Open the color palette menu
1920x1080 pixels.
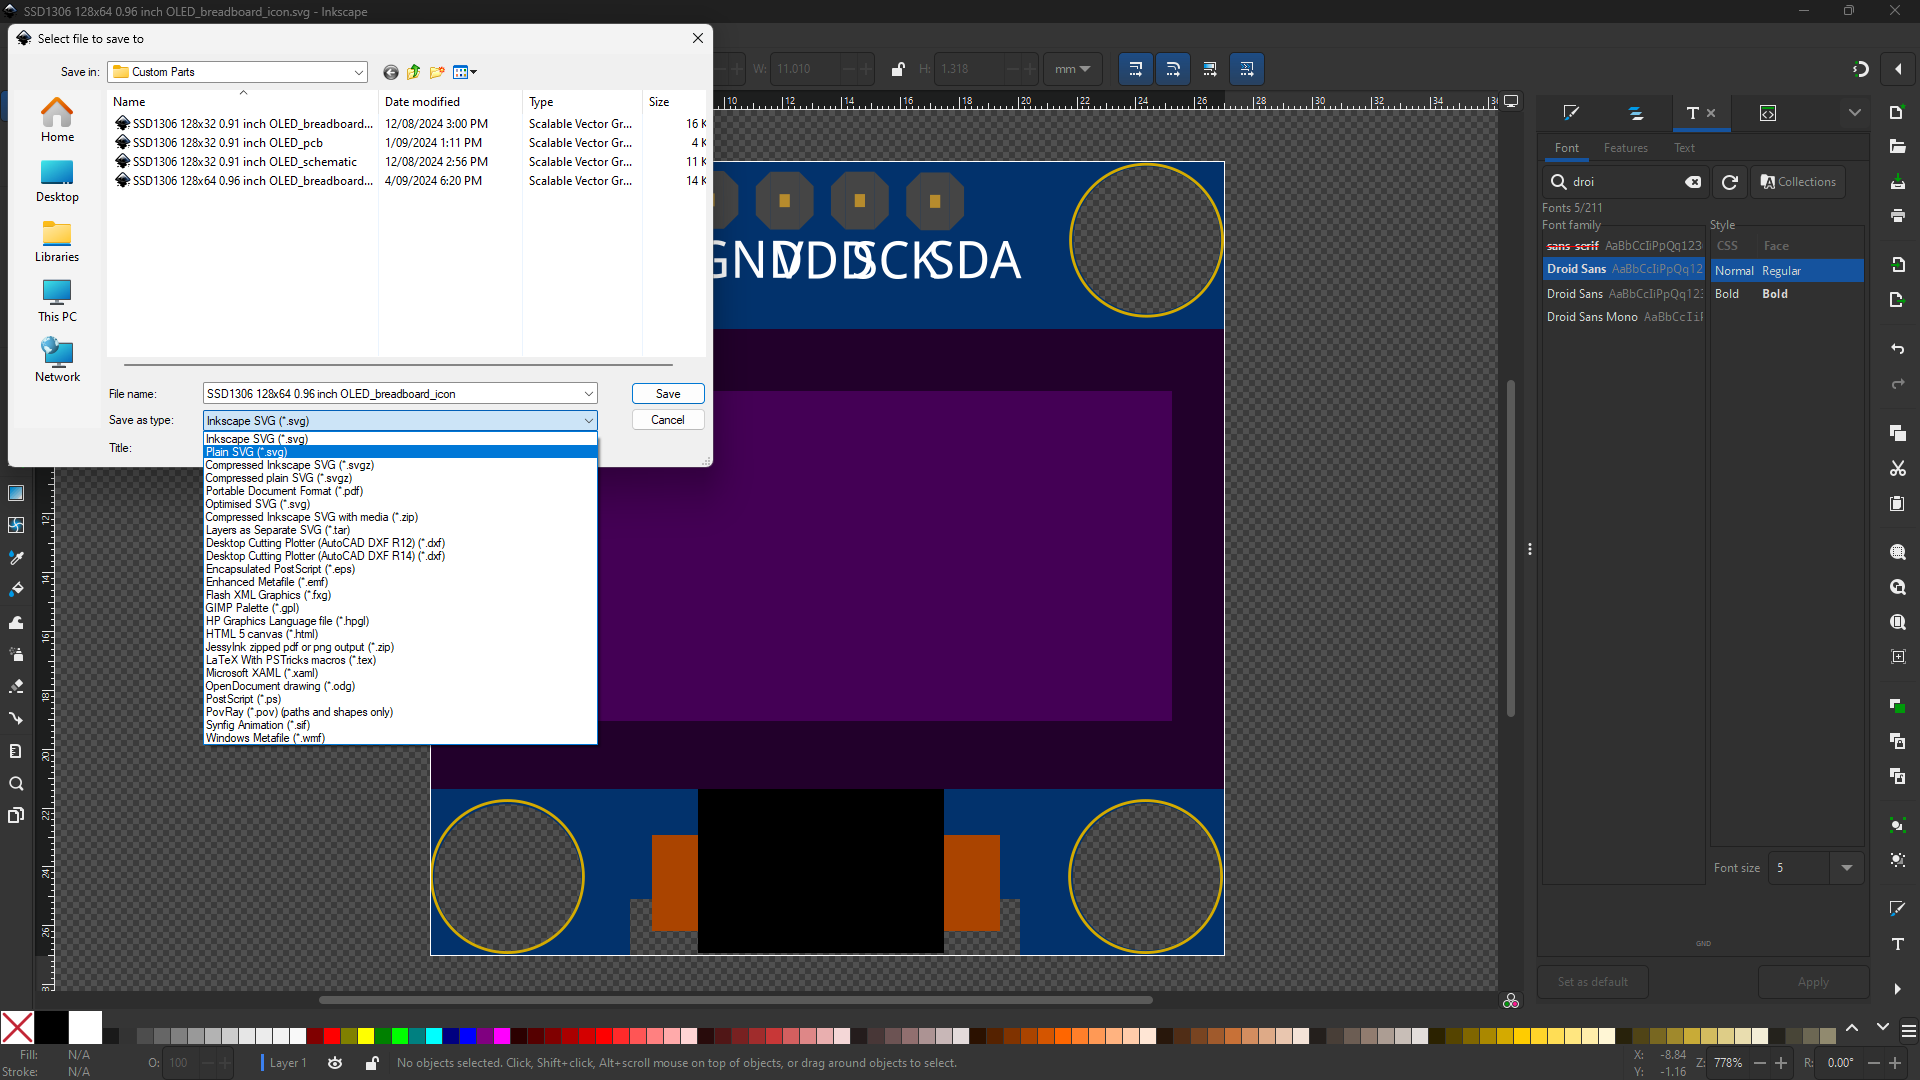click(1909, 1030)
